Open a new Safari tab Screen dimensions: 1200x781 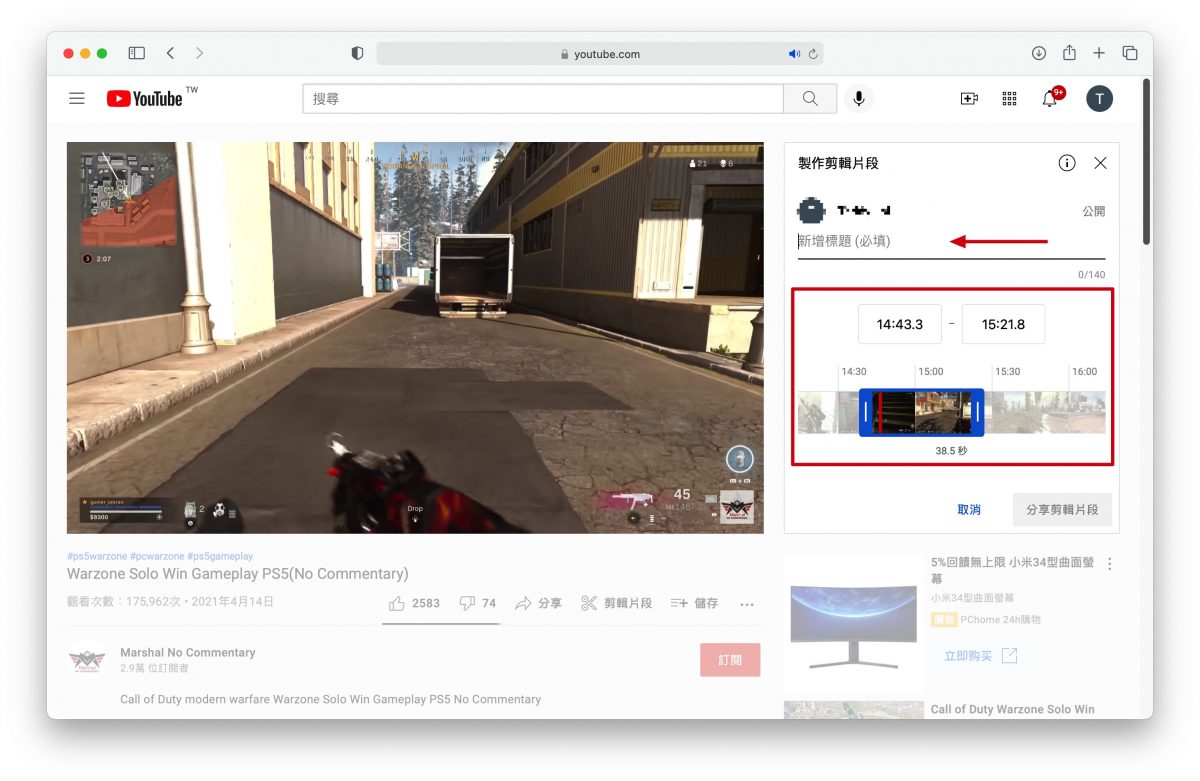1099,53
